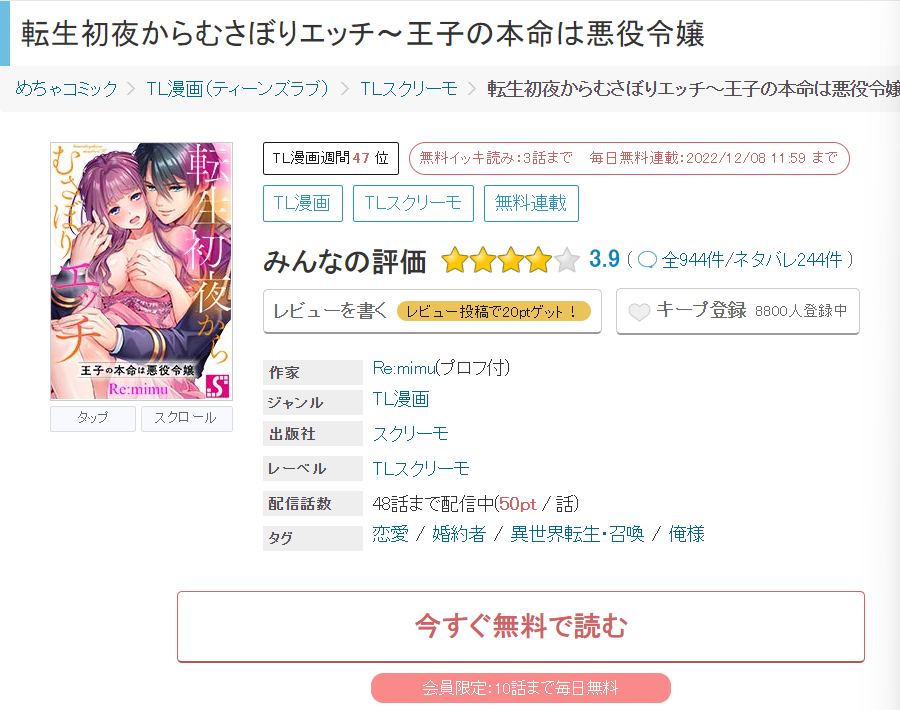The width and height of the screenshot is (900, 710).
Task: Open publisher スクリーモ link
Action: 410,434
